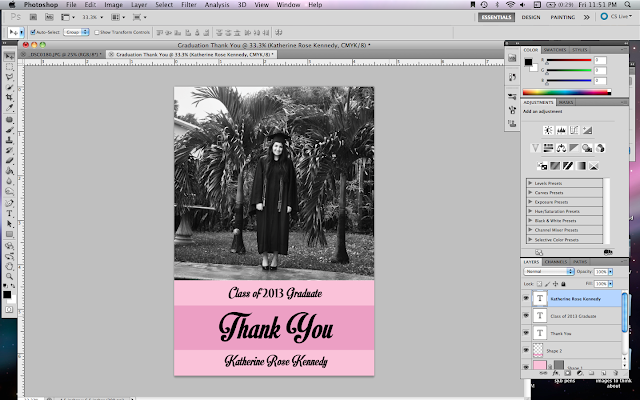Open the Filter menu
Screen dimensions: 640x400
click(x=189, y=4)
